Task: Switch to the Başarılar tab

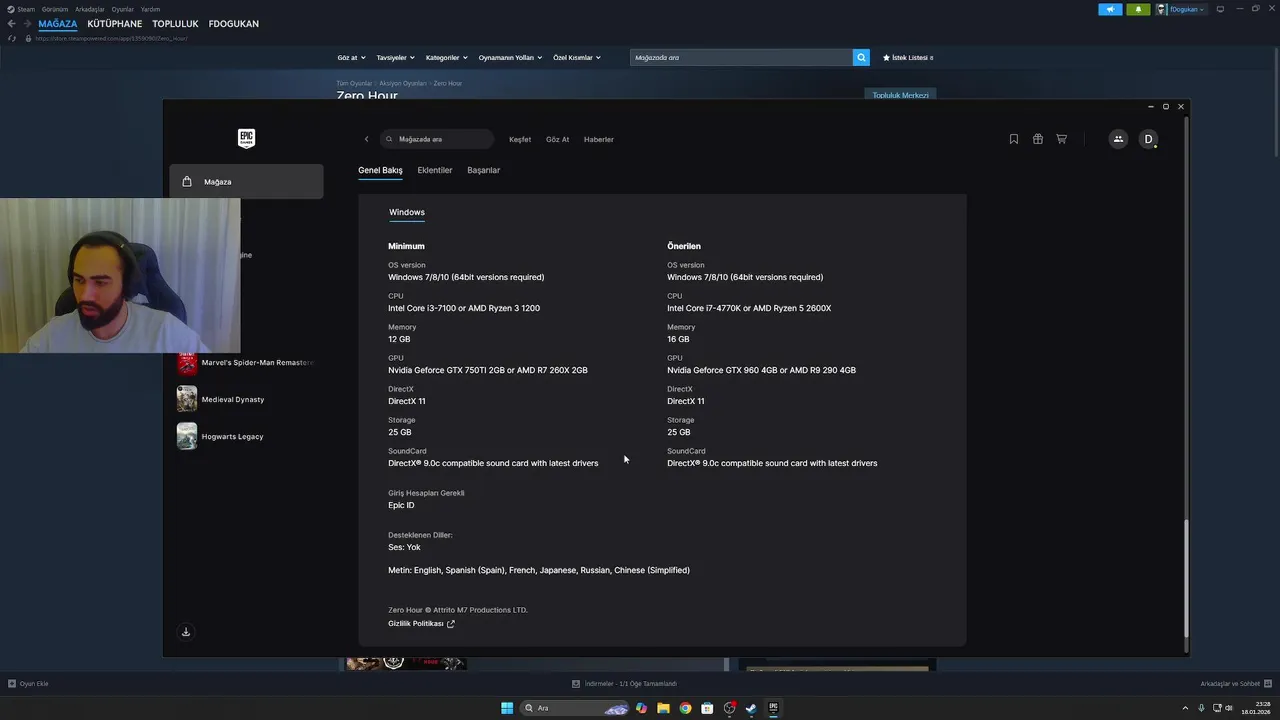Action: tap(484, 170)
